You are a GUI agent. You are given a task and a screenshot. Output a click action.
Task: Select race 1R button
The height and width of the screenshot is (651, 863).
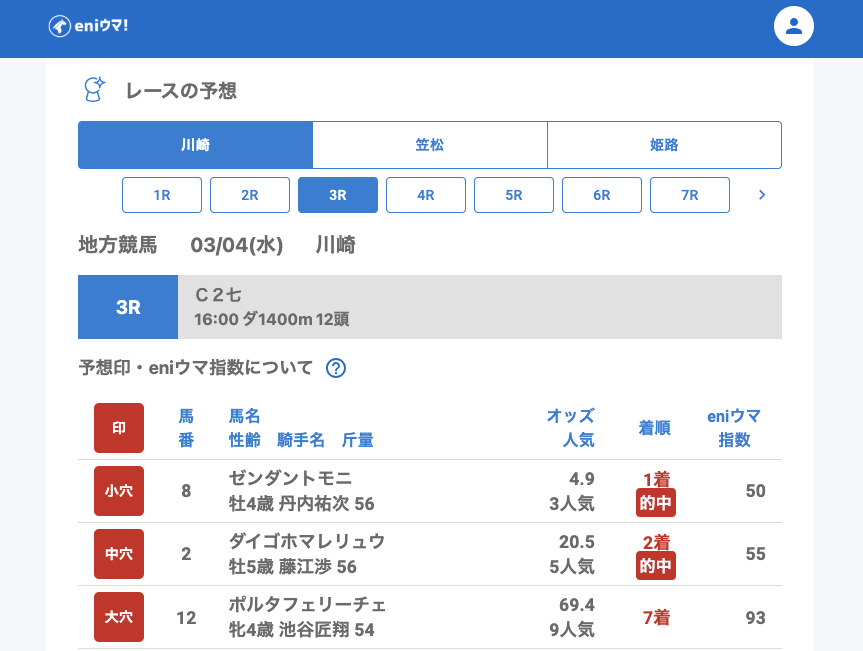[x=162, y=195]
